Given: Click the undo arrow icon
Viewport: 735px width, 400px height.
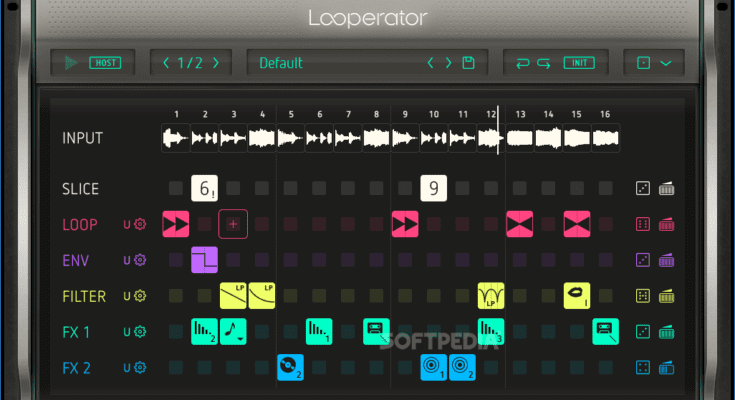Looking at the screenshot, I should click(521, 63).
